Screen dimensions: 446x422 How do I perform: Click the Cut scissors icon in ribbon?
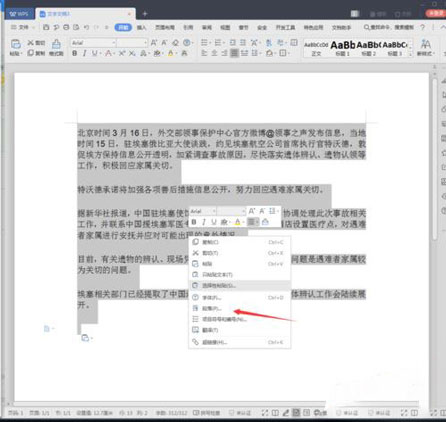36,43
